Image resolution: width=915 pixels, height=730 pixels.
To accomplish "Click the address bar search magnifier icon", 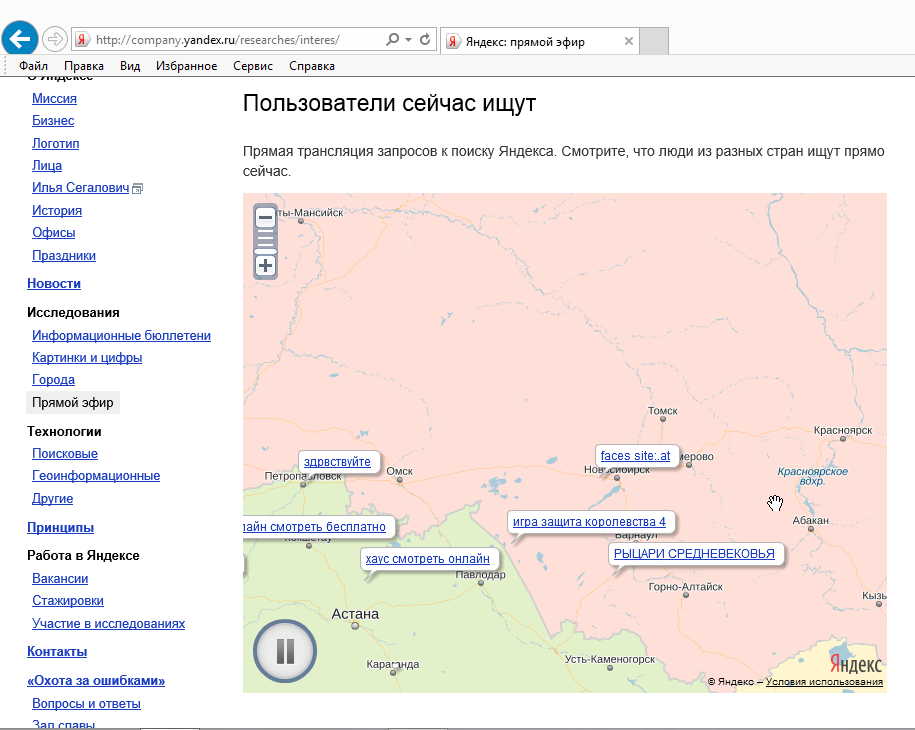I will point(392,39).
